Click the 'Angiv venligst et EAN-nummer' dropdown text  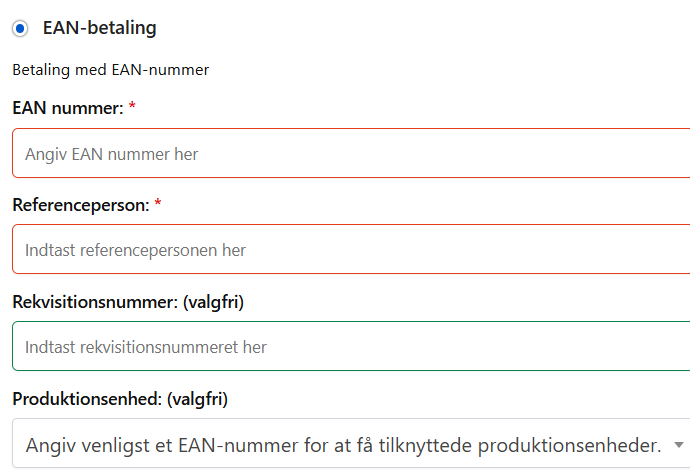pyautogui.click(x=343, y=444)
